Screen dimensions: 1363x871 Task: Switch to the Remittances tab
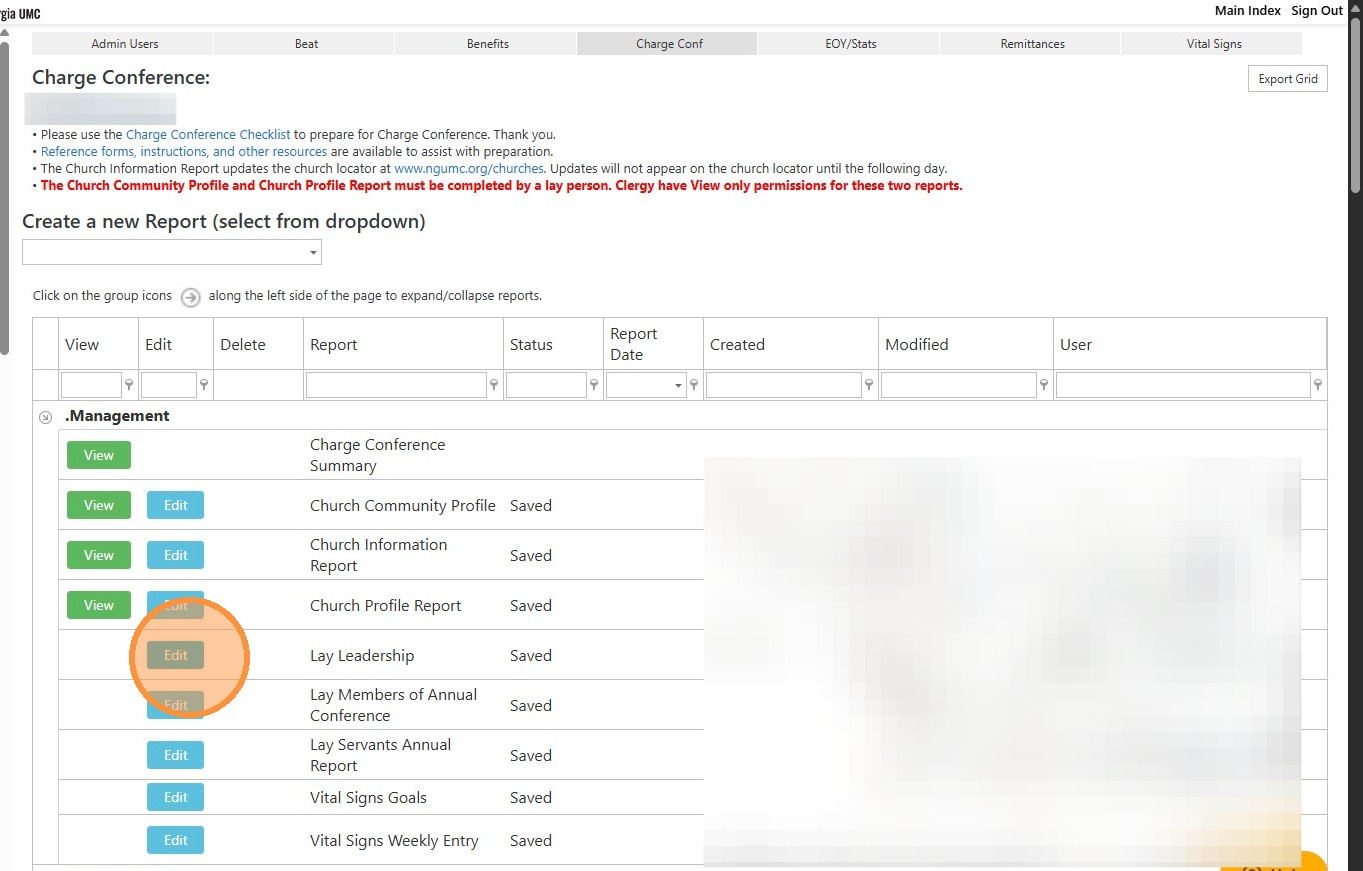point(1031,44)
